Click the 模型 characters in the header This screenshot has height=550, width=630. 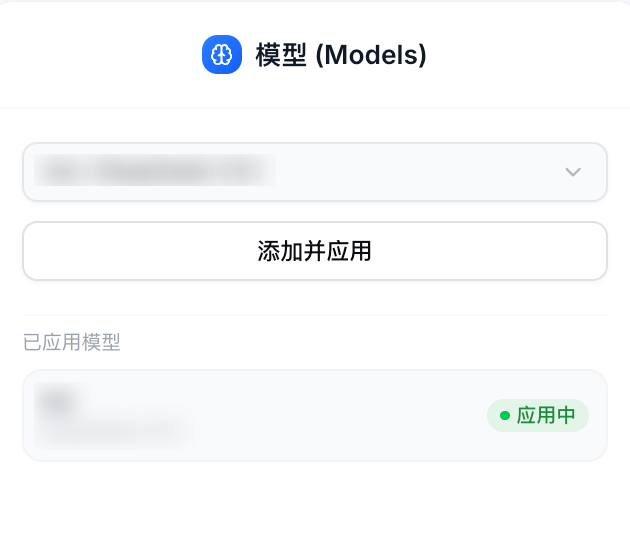281,55
